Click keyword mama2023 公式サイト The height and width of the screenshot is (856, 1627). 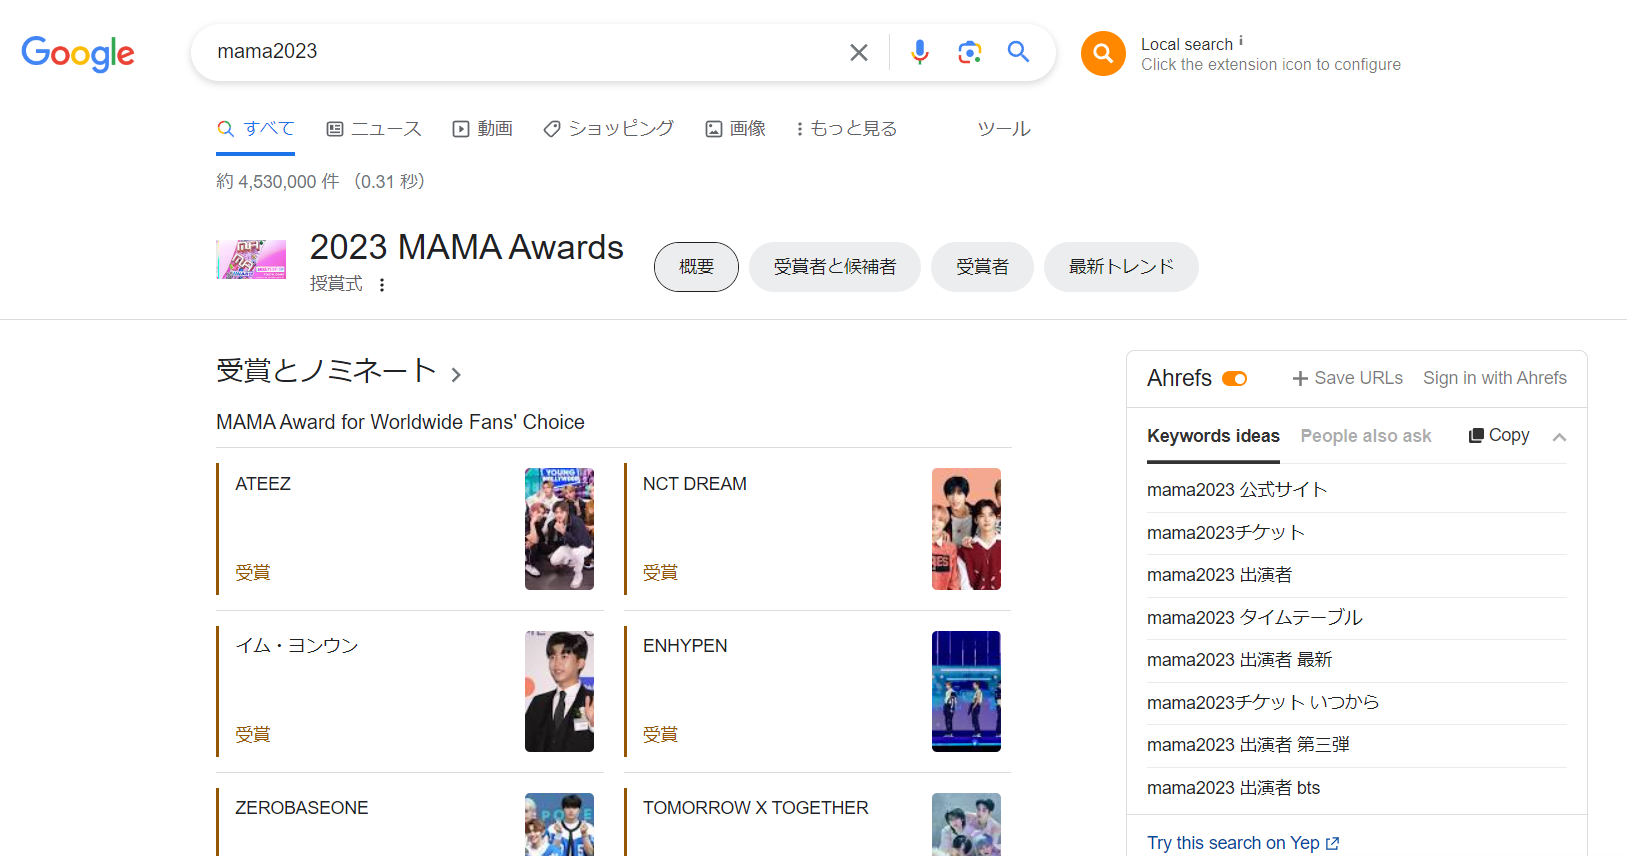[1237, 490]
